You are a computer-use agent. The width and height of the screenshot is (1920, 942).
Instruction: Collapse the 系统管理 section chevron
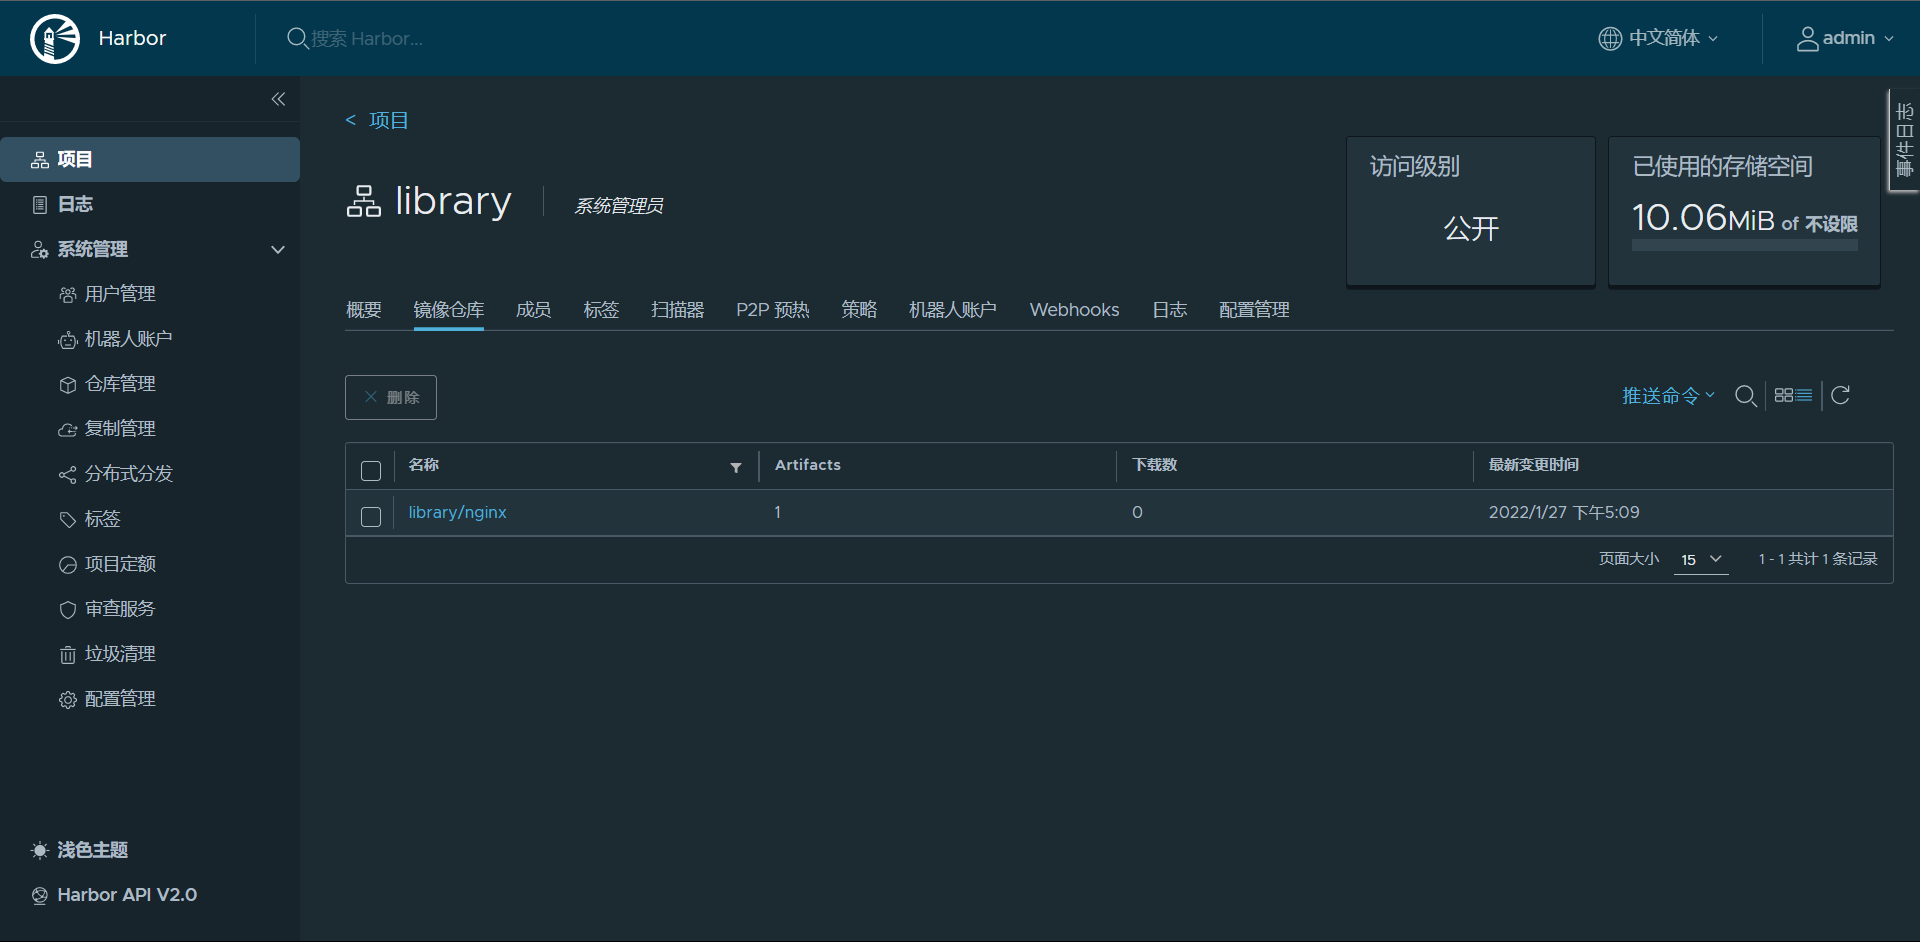tap(278, 249)
